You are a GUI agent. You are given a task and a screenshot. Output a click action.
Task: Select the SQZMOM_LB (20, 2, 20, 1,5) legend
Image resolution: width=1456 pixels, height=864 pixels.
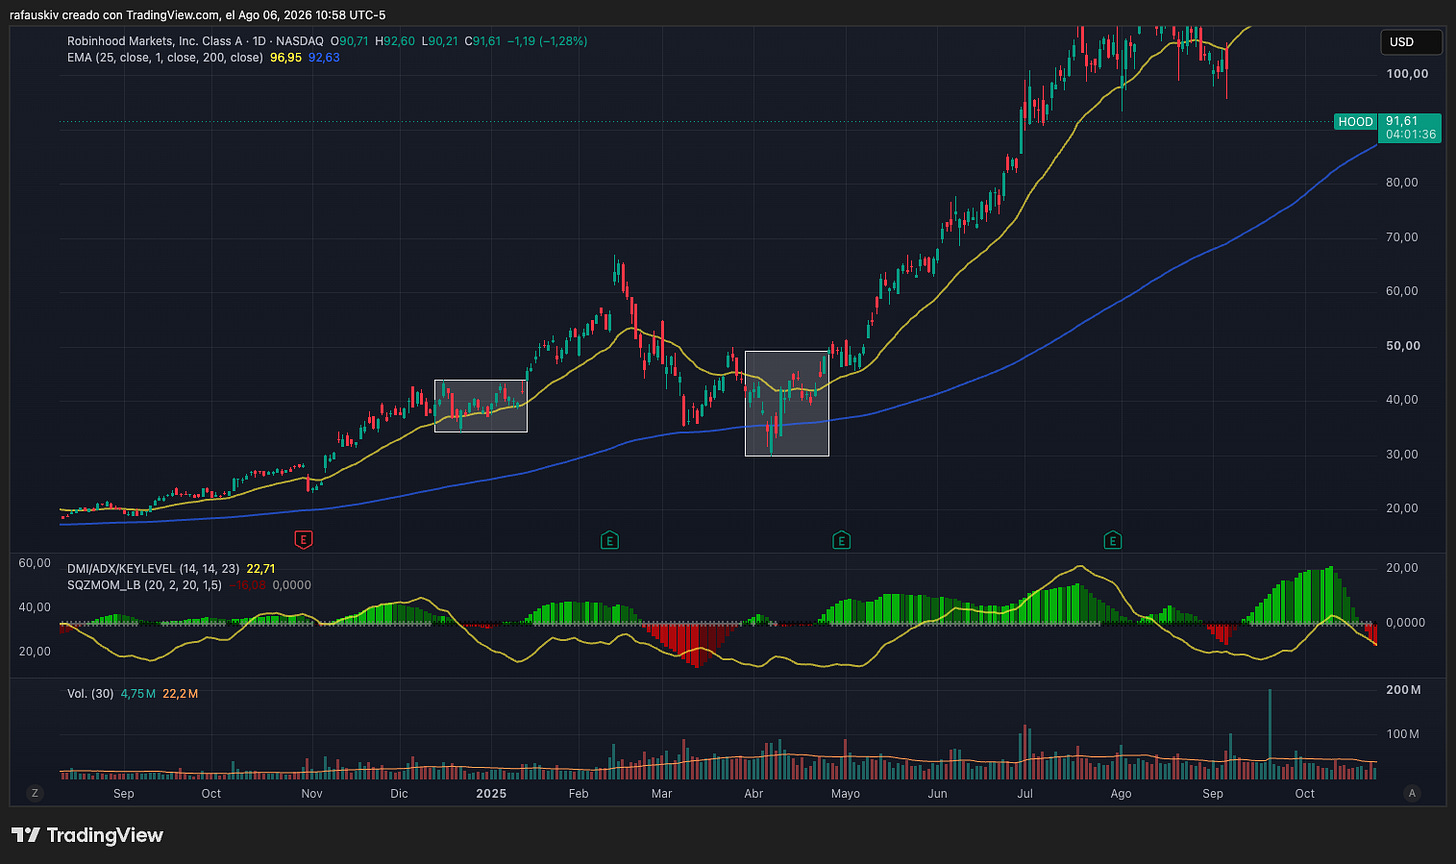click(x=147, y=585)
